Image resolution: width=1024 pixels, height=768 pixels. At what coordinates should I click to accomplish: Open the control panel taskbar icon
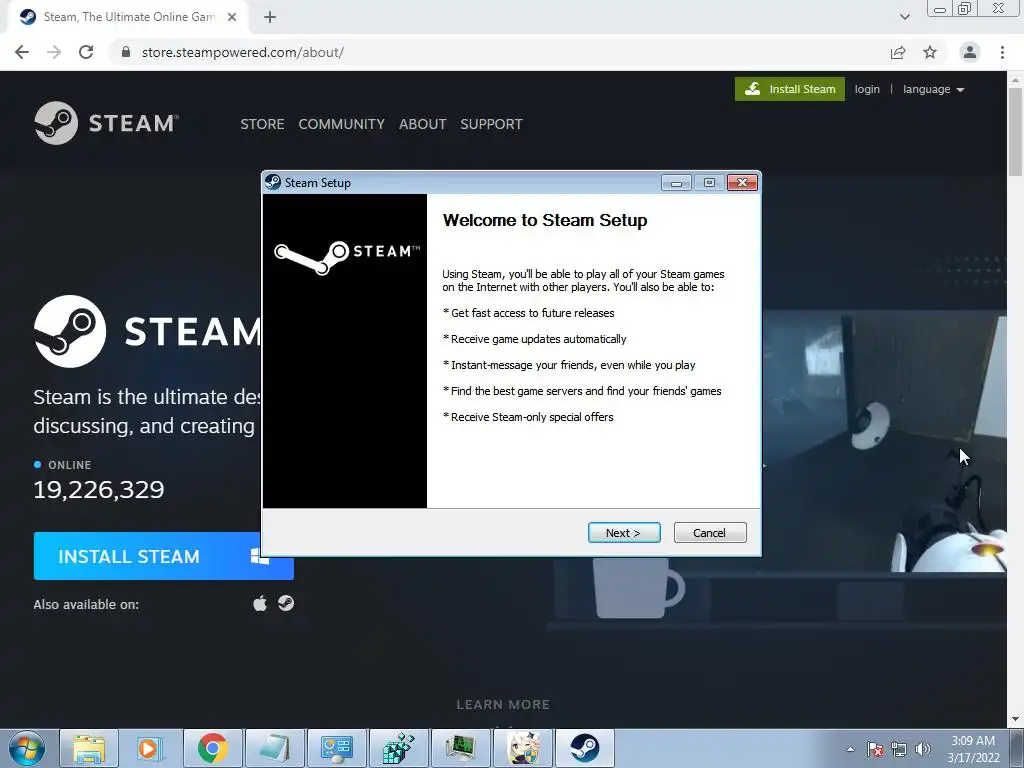coord(337,748)
